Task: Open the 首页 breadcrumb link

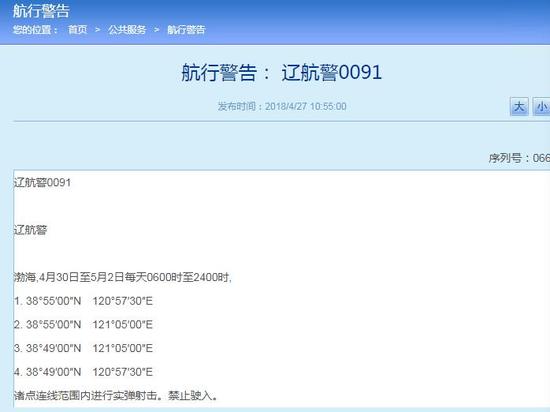Action: click(x=78, y=30)
